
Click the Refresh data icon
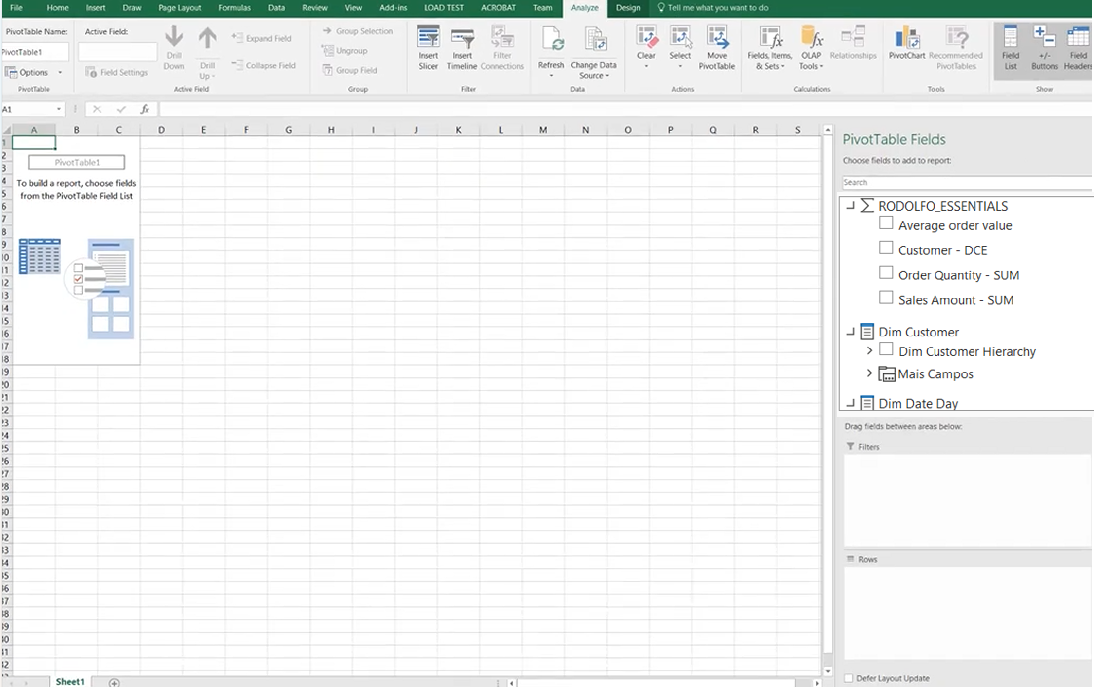click(x=551, y=47)
